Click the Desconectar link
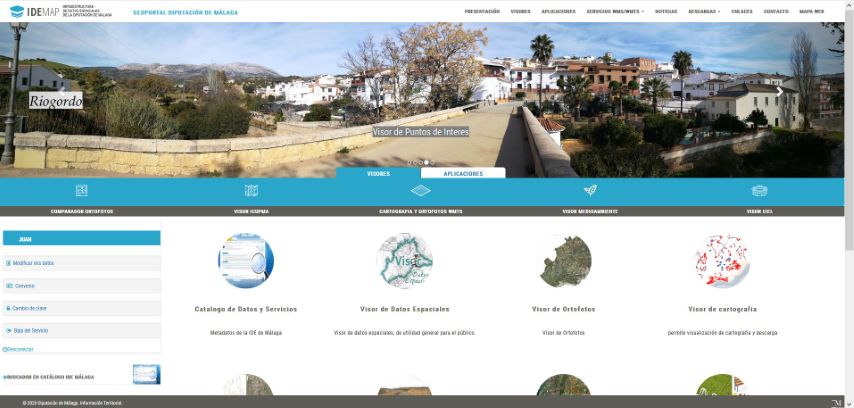This screenshot has height=408, width=854. 19,349
